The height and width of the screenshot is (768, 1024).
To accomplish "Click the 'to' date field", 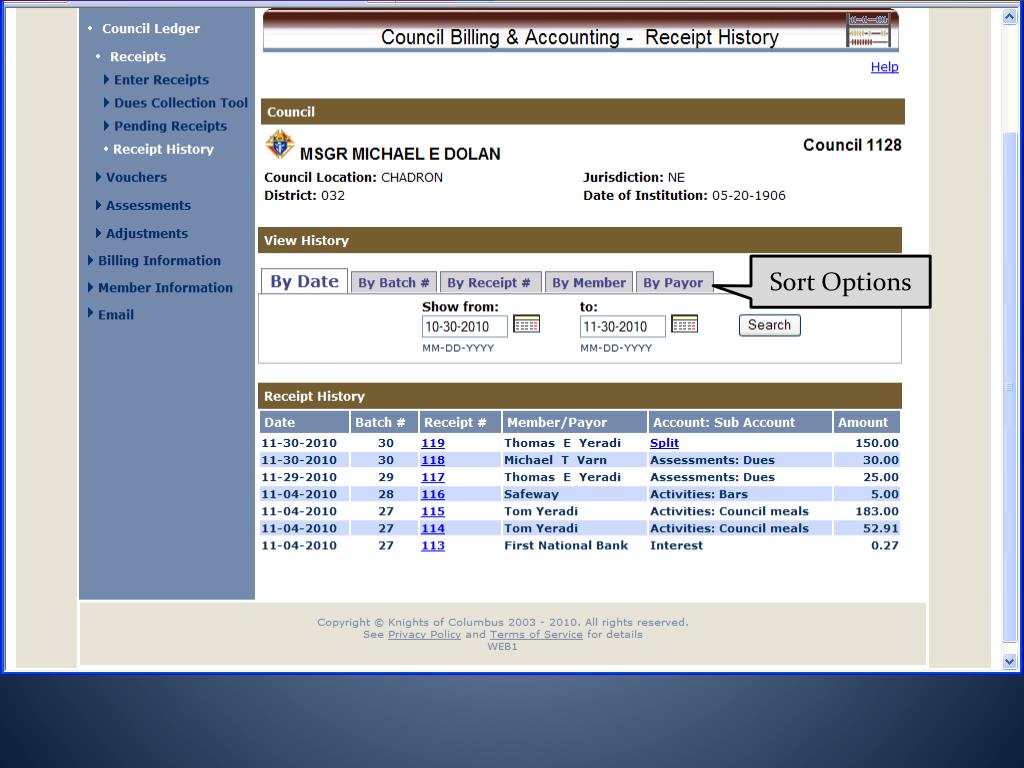I will click(x=622, y=327).
